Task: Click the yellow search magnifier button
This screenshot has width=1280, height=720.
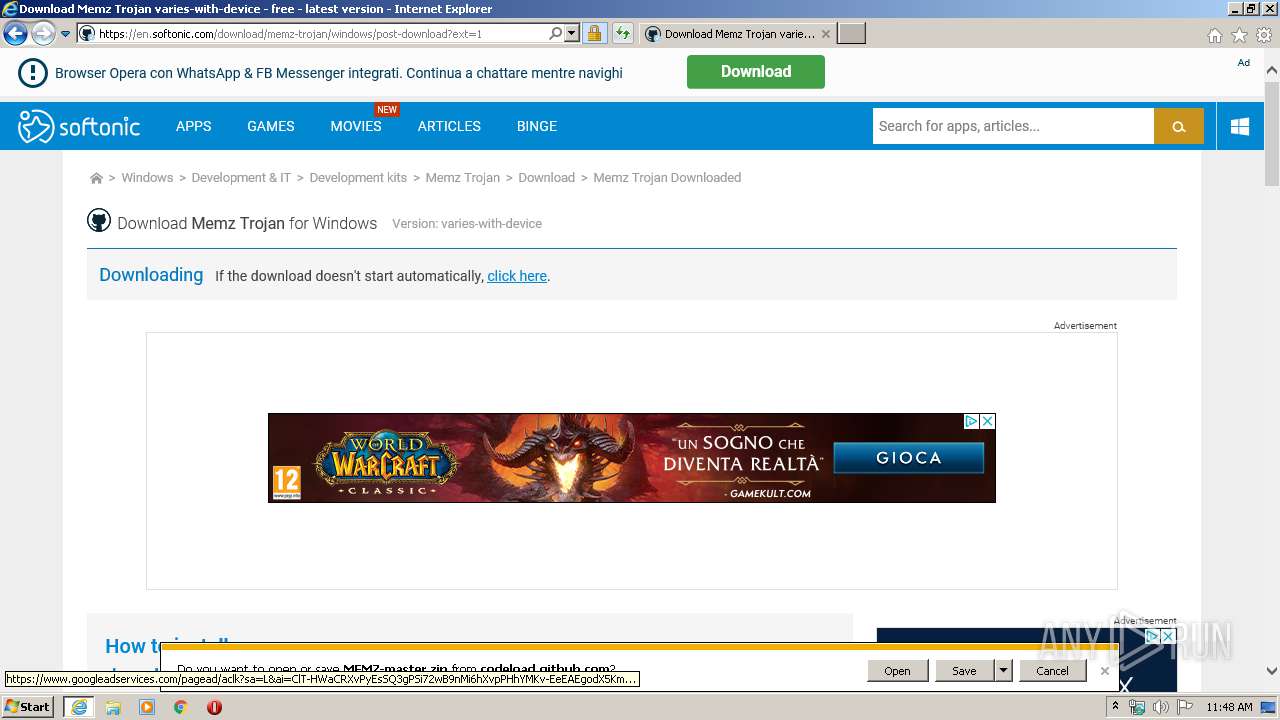Action: pyautogui.click(x=1179, y=126)
